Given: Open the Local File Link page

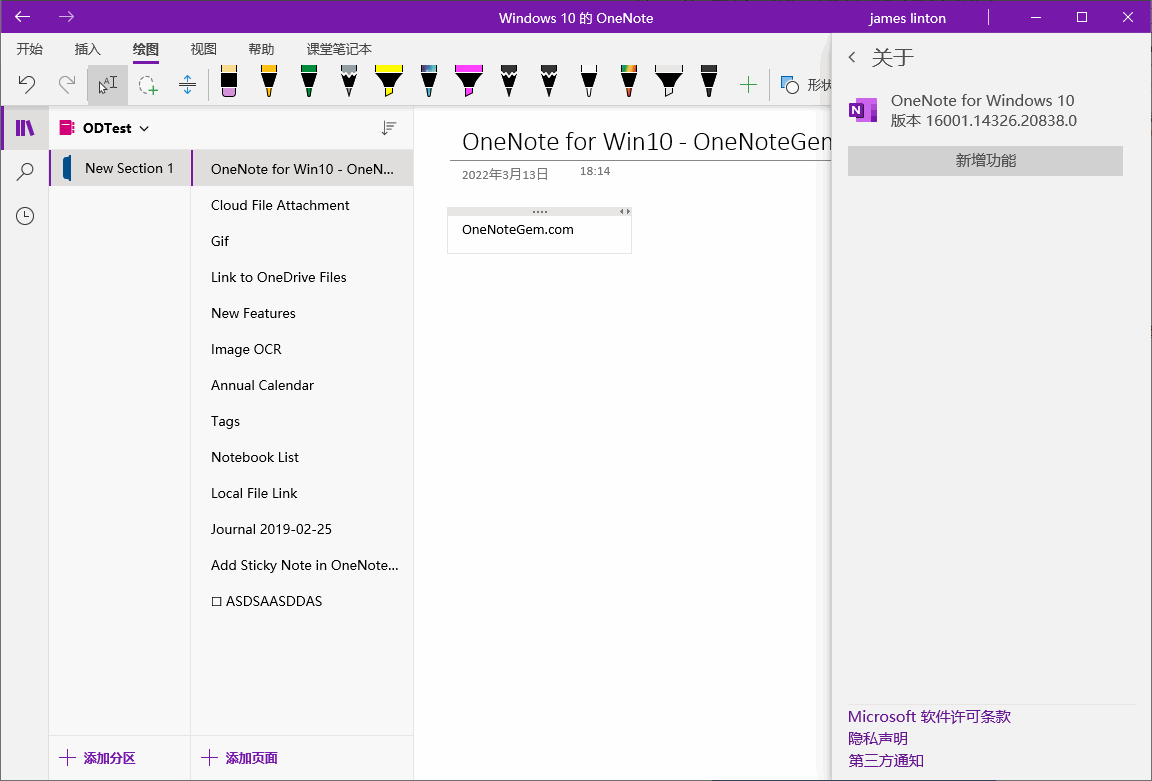Looking at the screenshot, I should (x=302, y=493).
